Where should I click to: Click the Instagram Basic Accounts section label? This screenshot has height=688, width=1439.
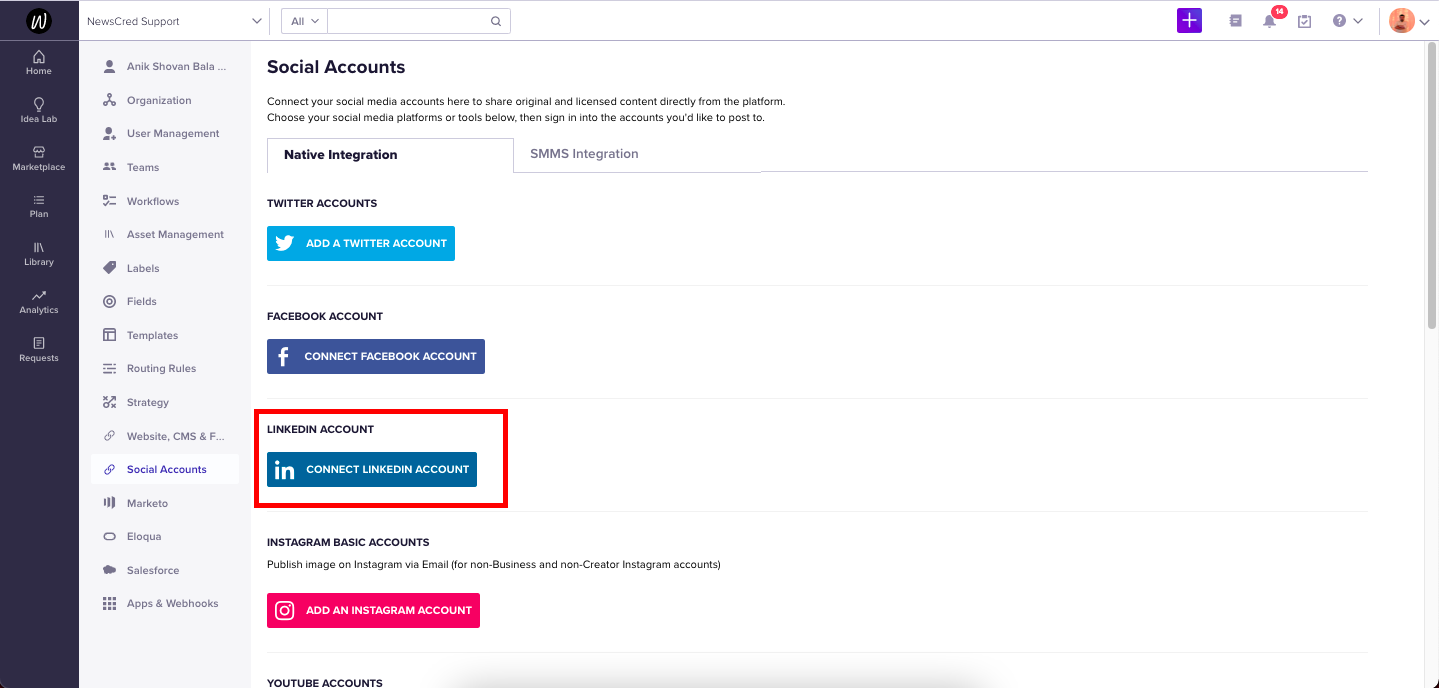coord(348,542)
